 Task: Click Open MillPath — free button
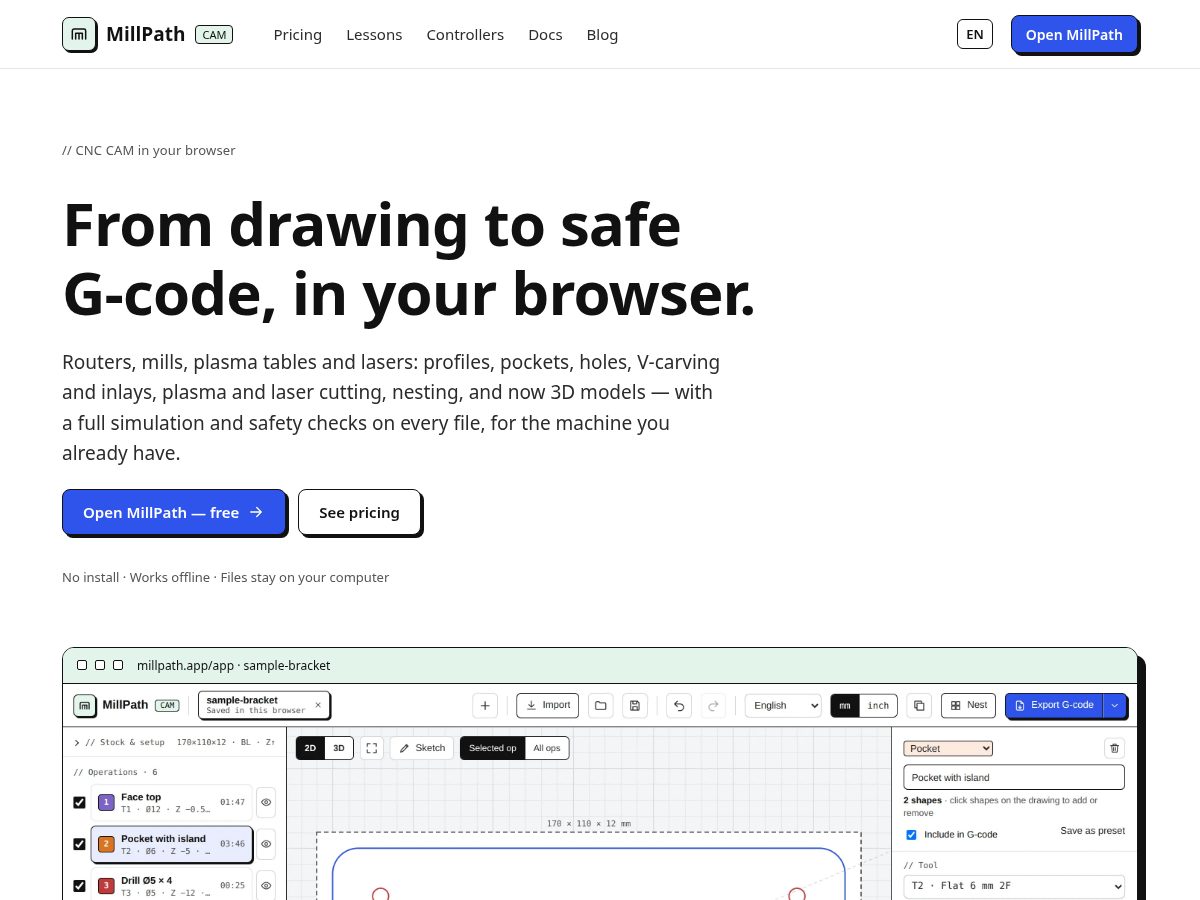(174, 512)
